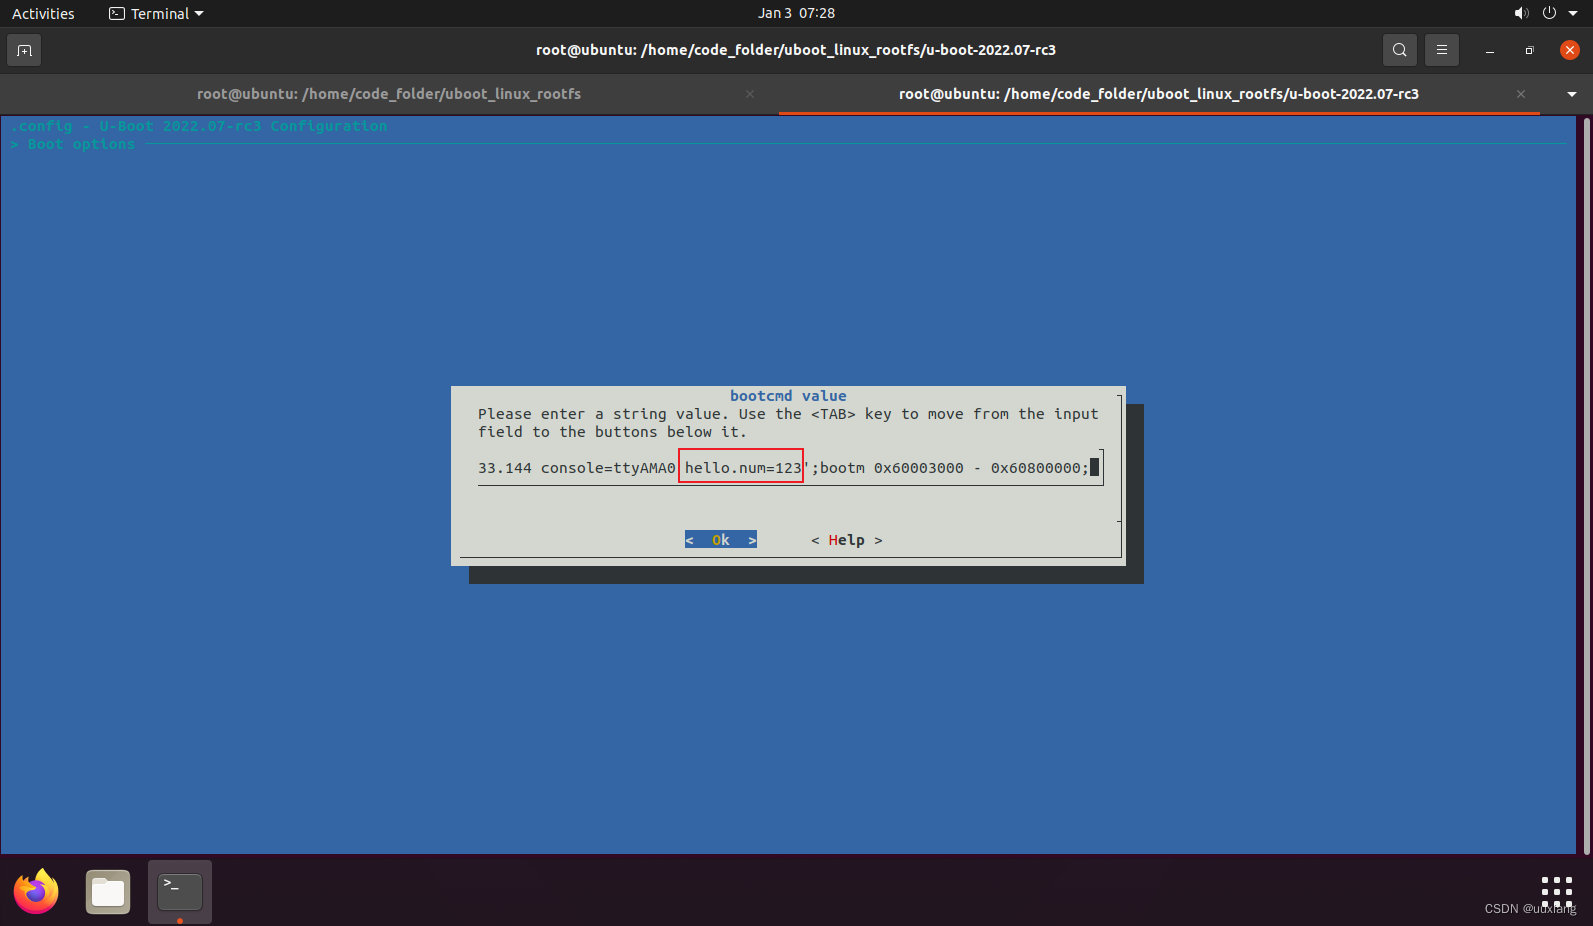Expand the system menu arrow in the top bar
This screenshot has width=1593, height=926.
click(1573, 13)
